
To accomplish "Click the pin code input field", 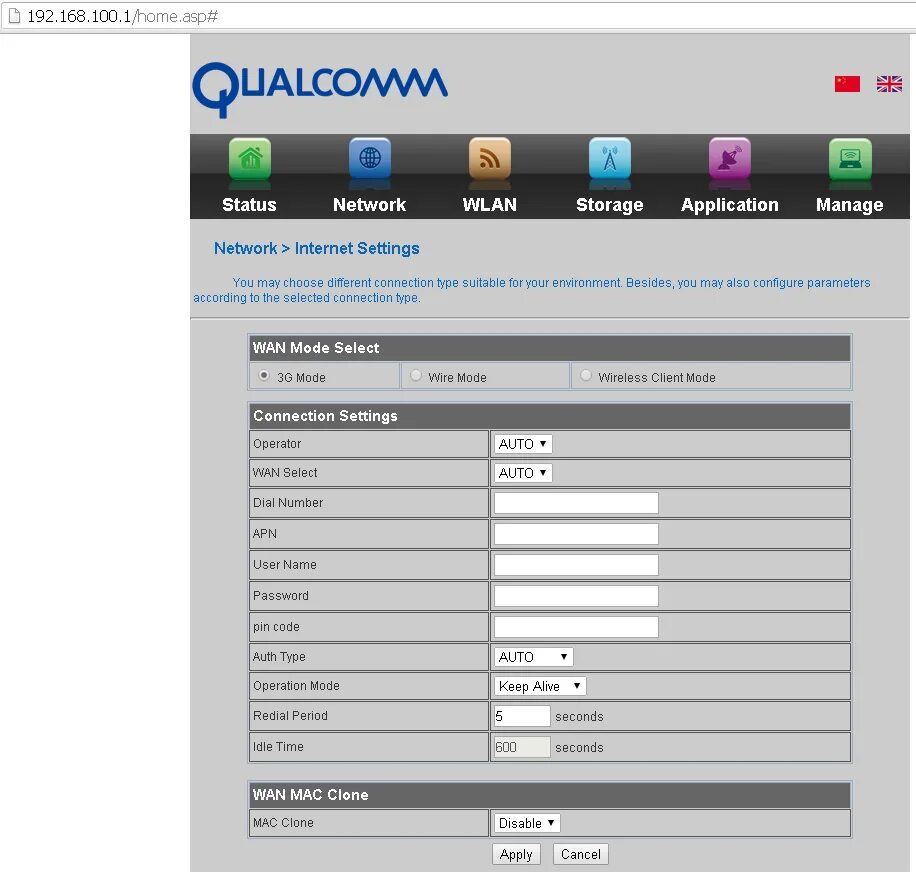I will pos(576,627).
